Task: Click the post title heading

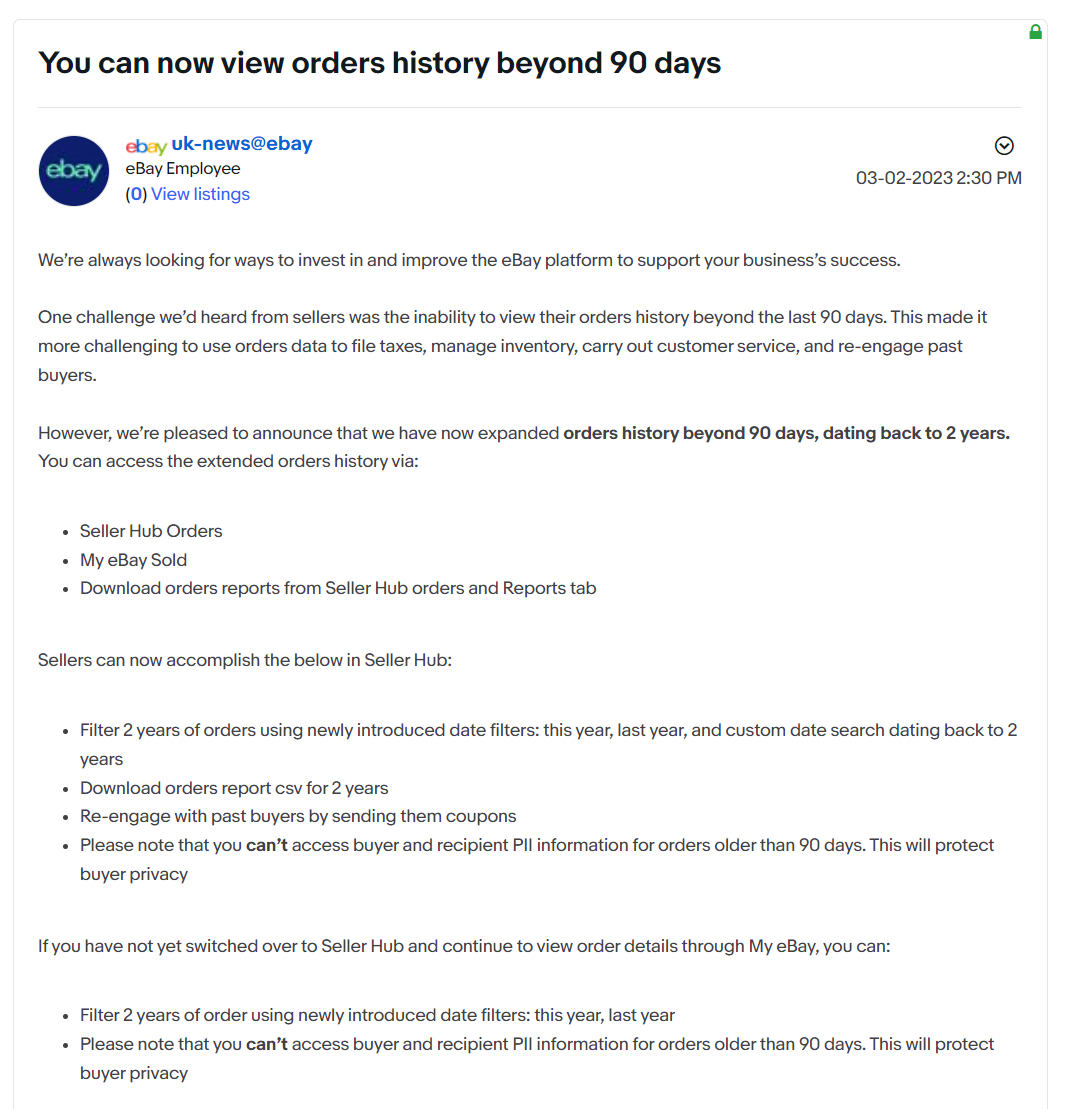Action: [x=379, y=63]
